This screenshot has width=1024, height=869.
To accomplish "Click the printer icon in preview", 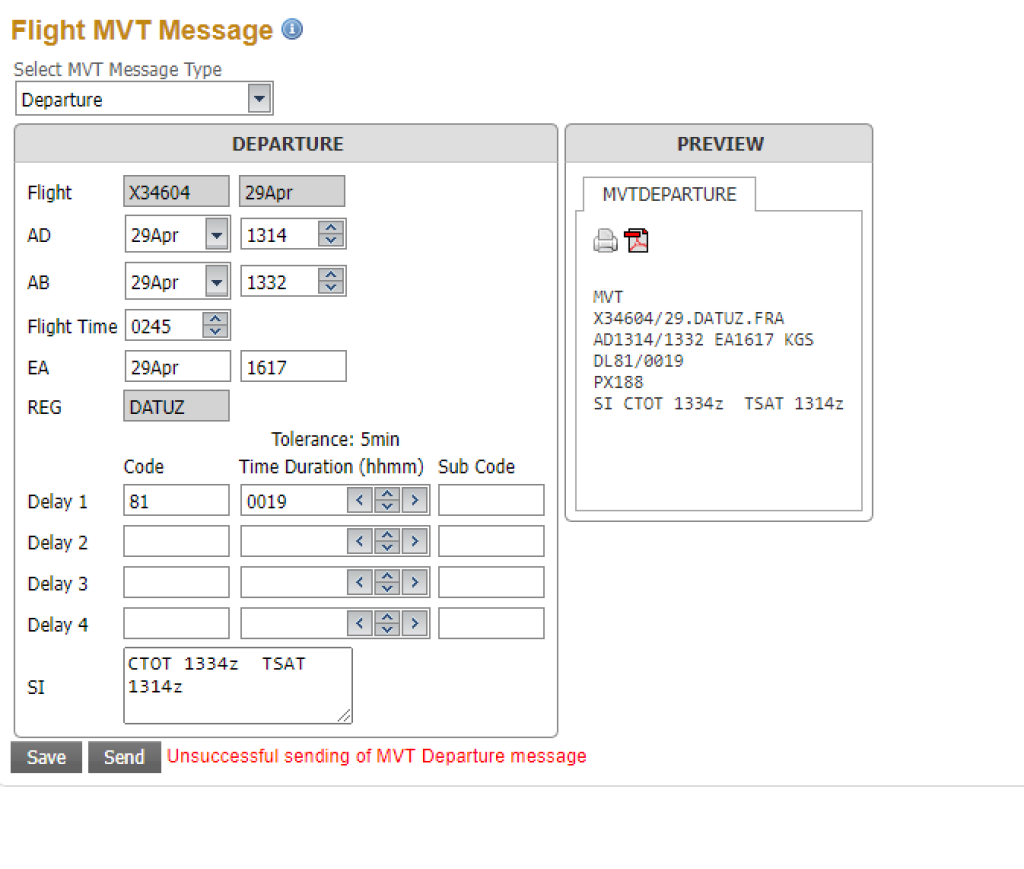I will [x=606, y=241].
